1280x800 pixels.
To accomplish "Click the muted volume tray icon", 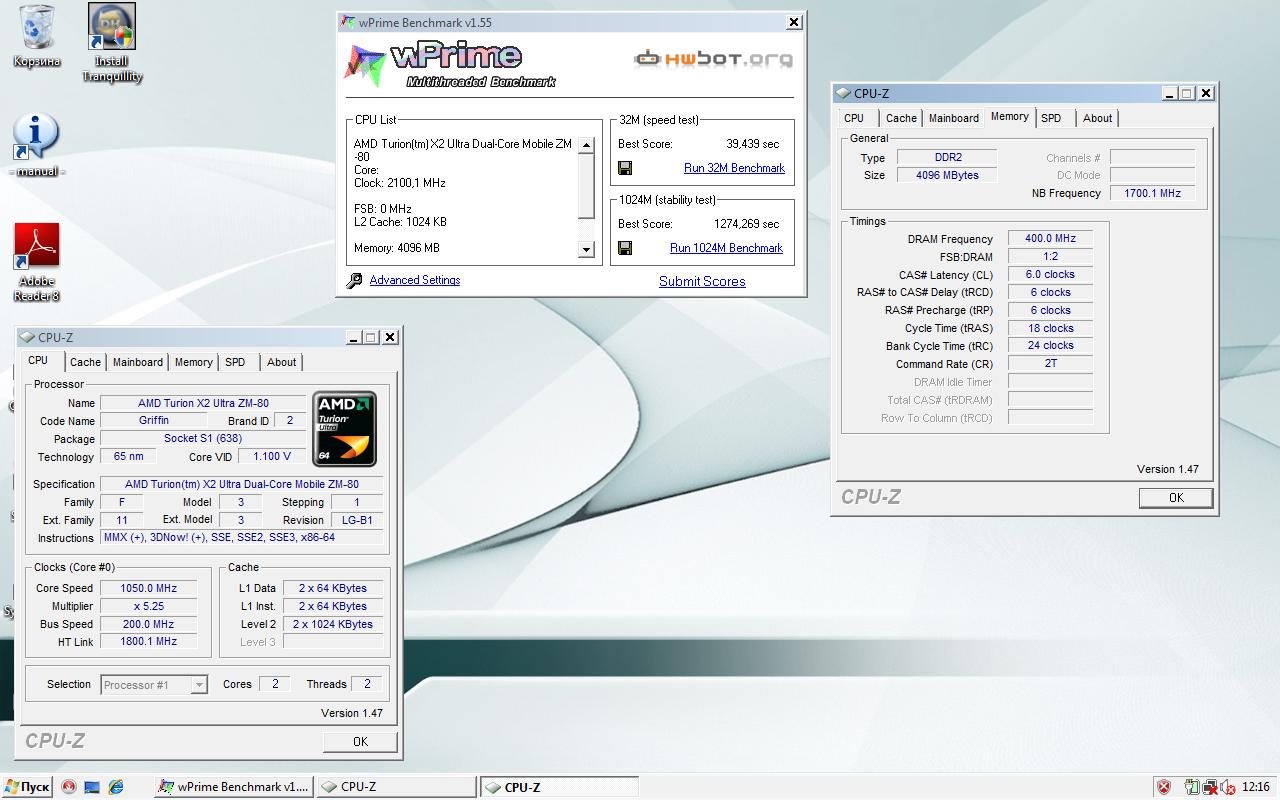I will pyautogui.click(x=1227, y=787).
